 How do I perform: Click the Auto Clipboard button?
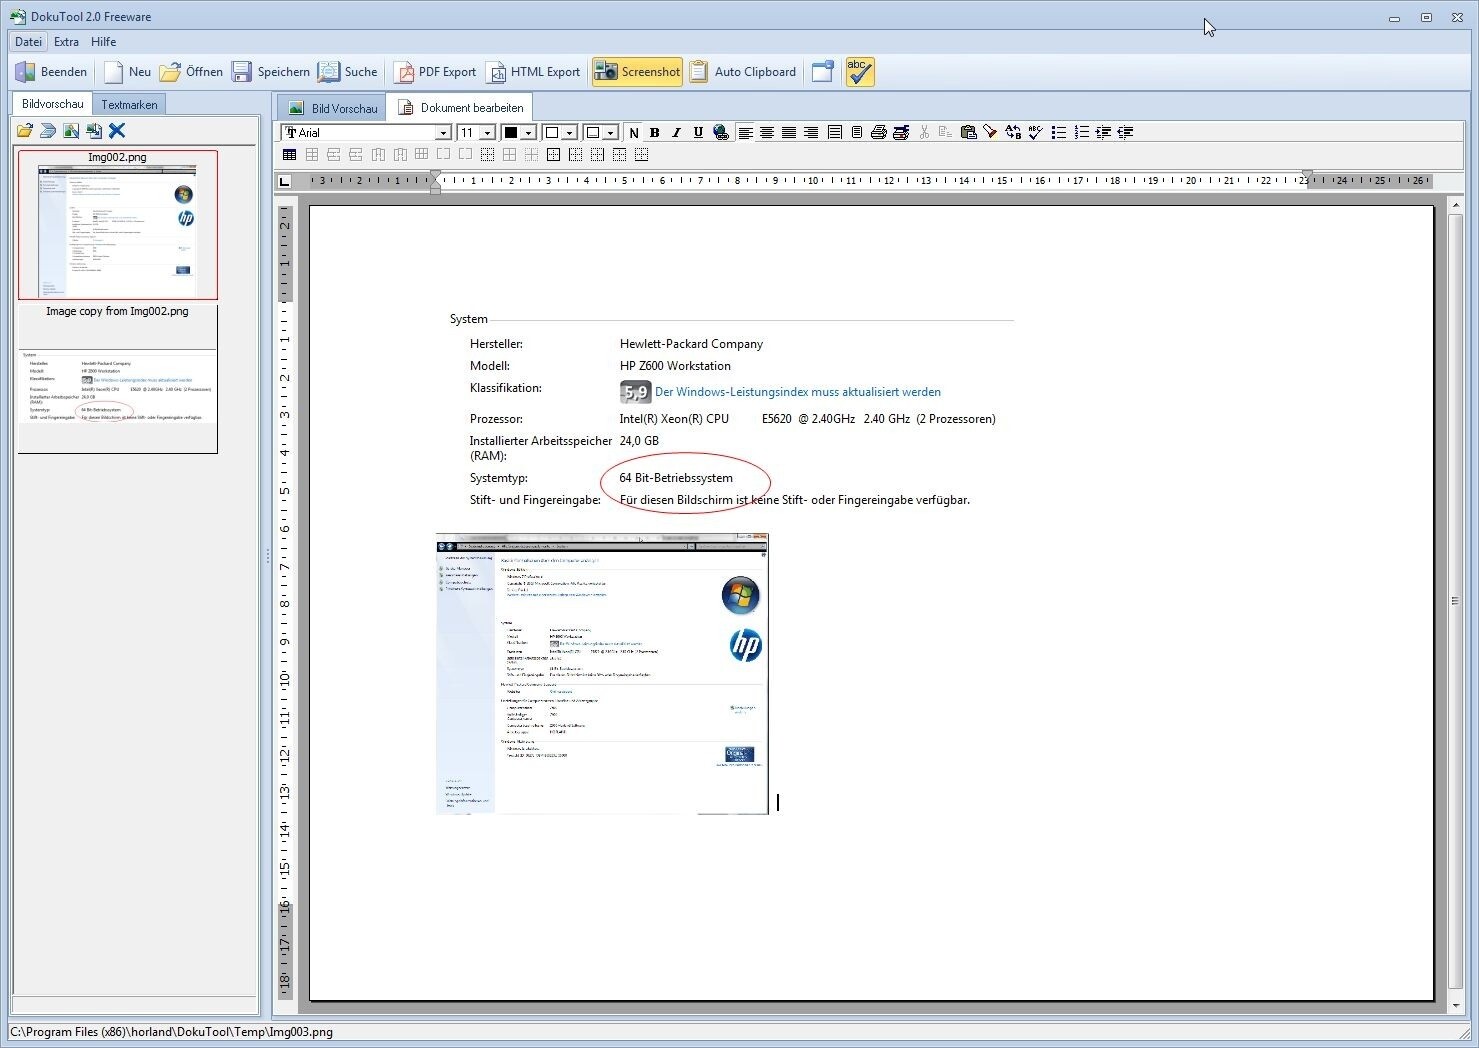pos(743,72)
